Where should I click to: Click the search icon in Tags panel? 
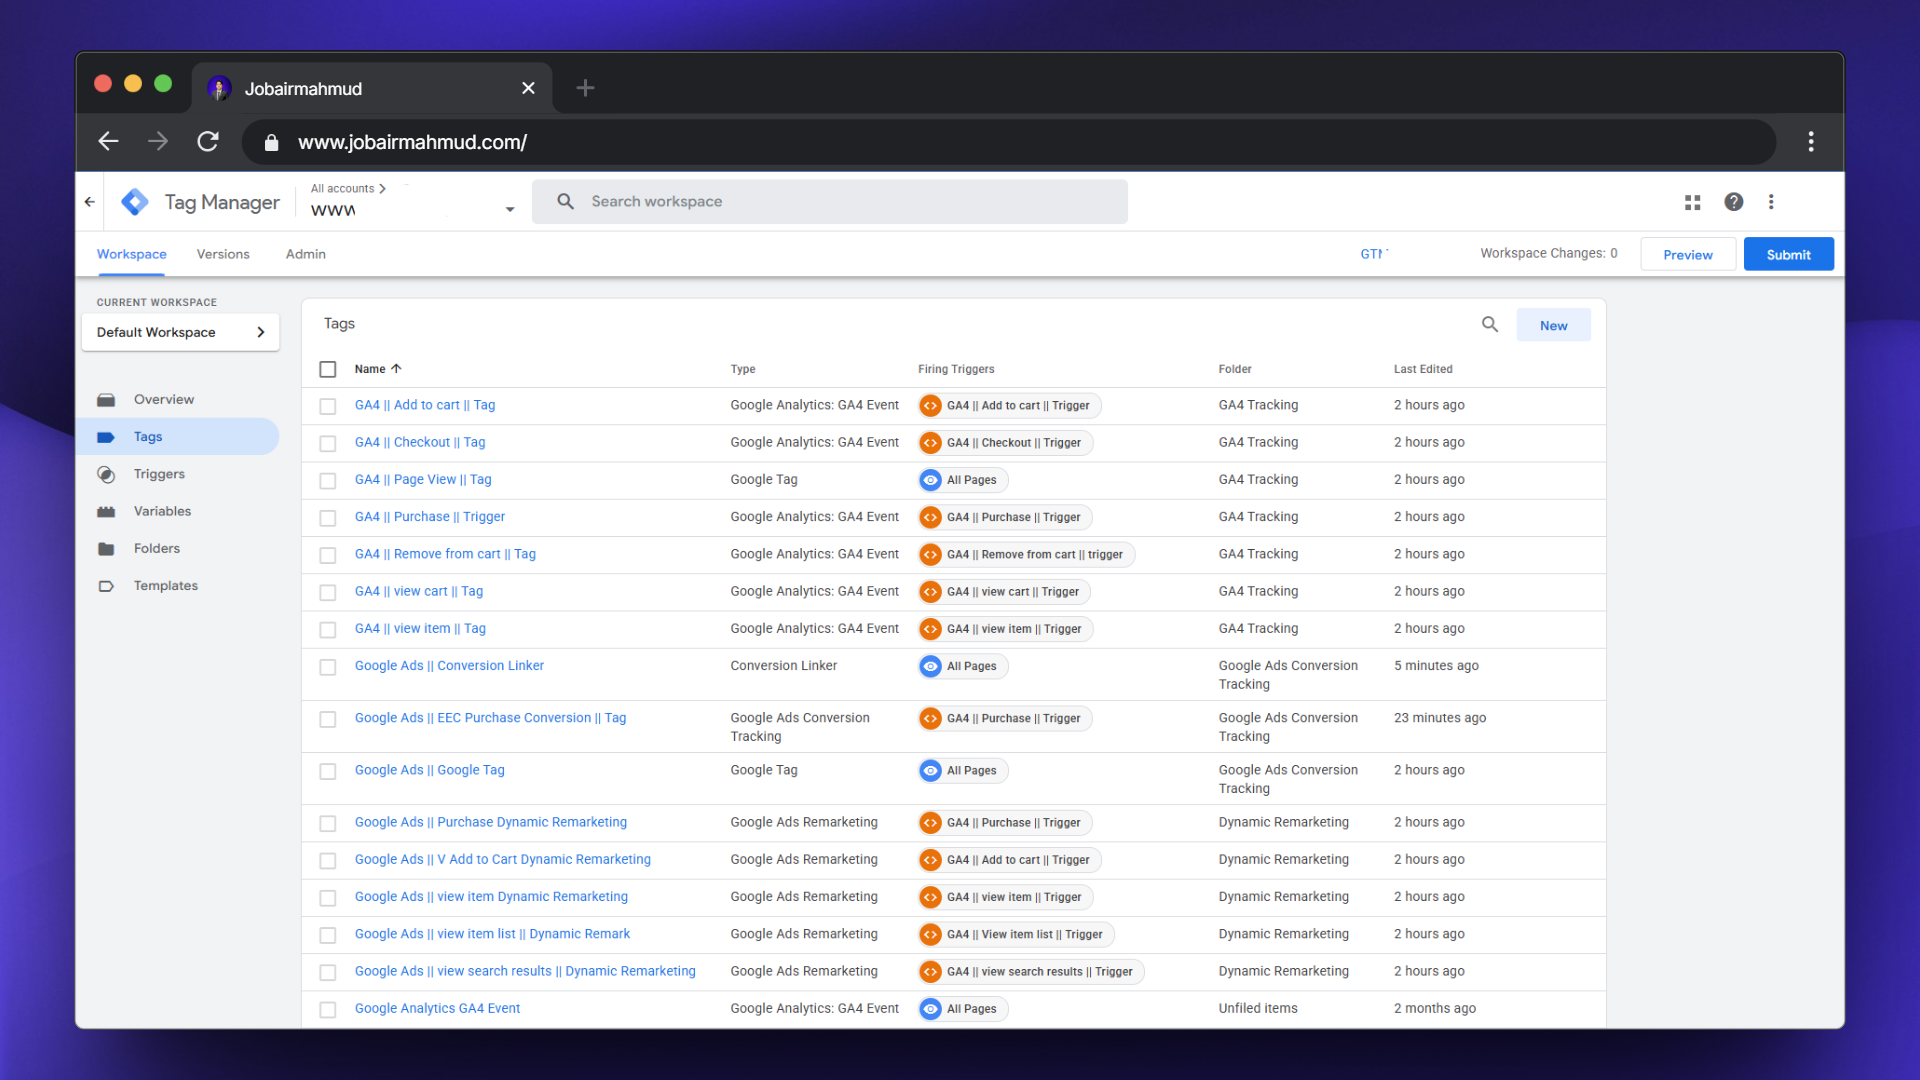point(1490,324)
